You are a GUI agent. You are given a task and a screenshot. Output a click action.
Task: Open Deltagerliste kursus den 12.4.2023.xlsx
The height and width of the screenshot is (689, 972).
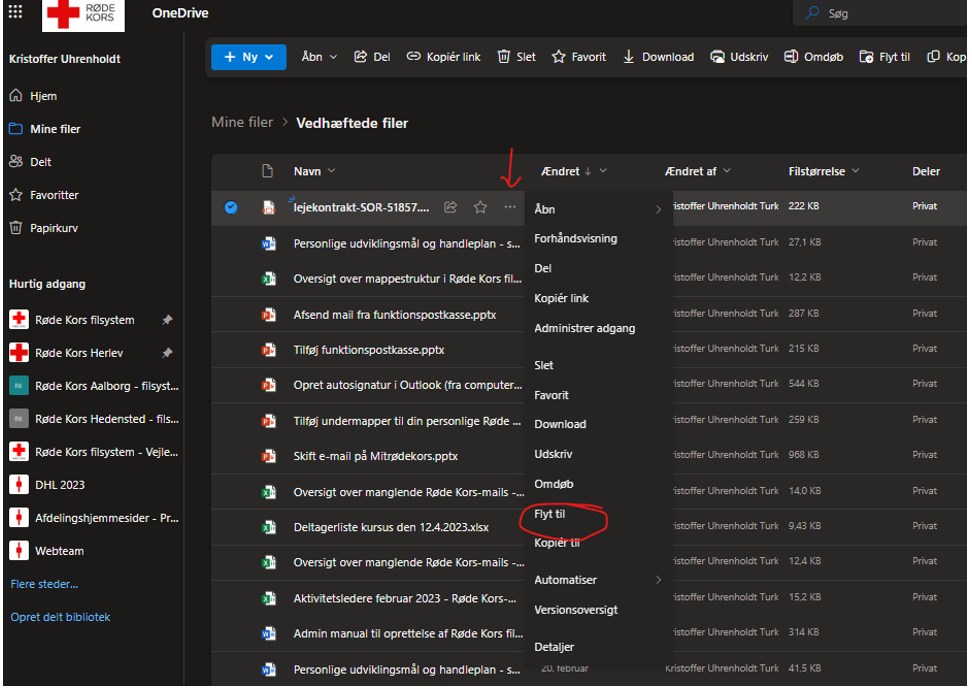pyautogui.click(x=391, y=528)
